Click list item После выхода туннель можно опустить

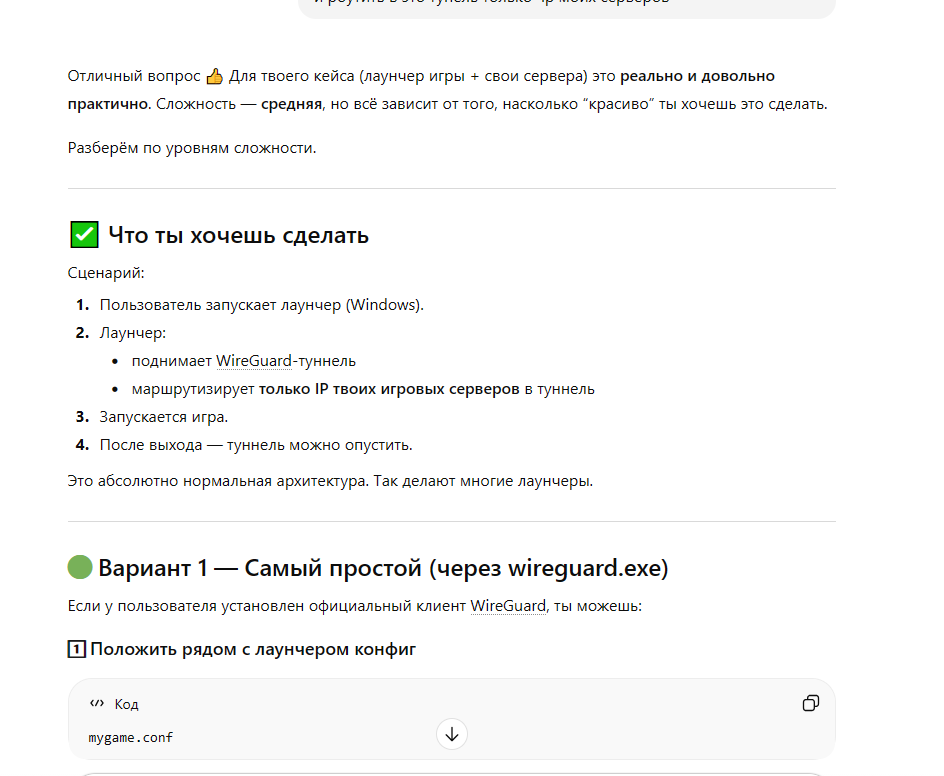[x=256, y=445]
